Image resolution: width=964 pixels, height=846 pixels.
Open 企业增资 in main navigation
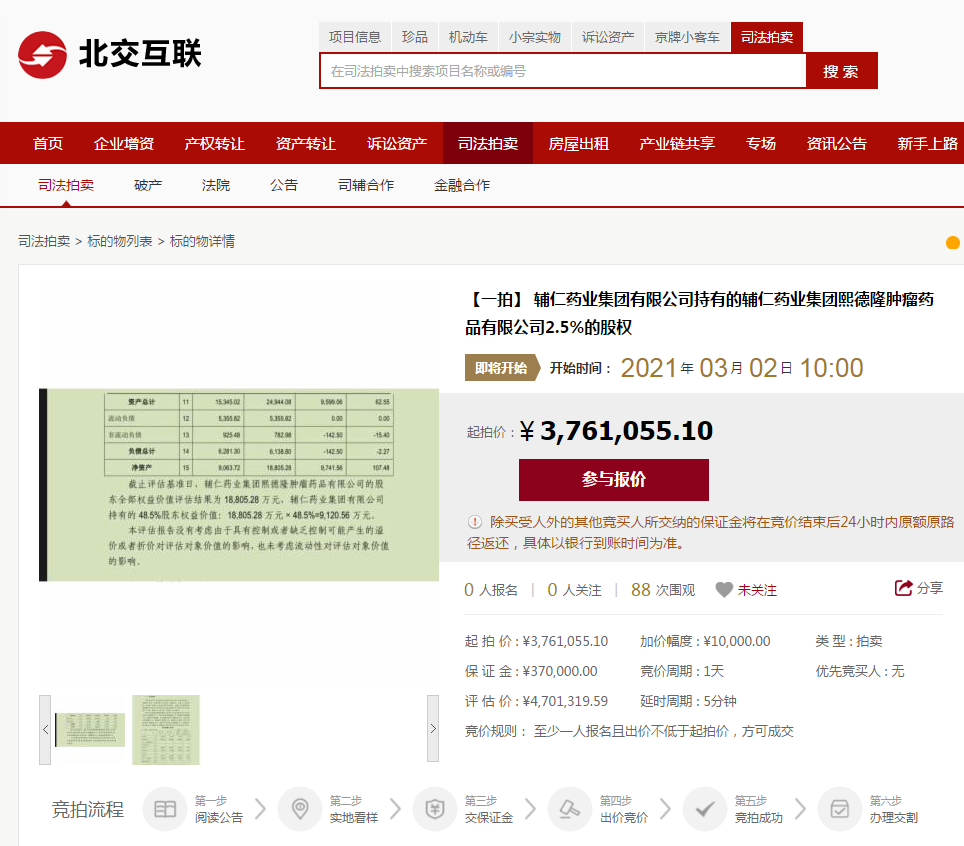124,143
